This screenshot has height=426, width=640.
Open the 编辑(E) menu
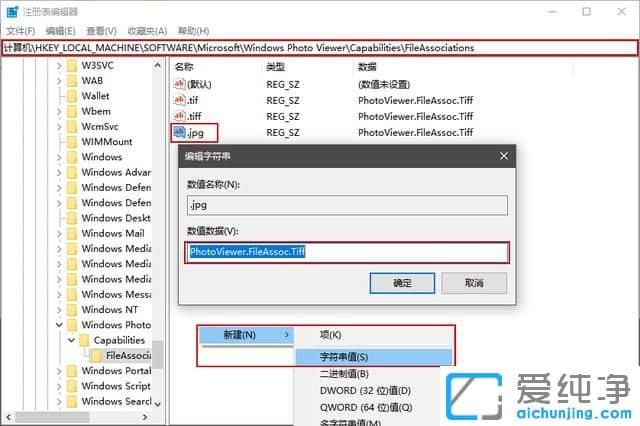60,31
